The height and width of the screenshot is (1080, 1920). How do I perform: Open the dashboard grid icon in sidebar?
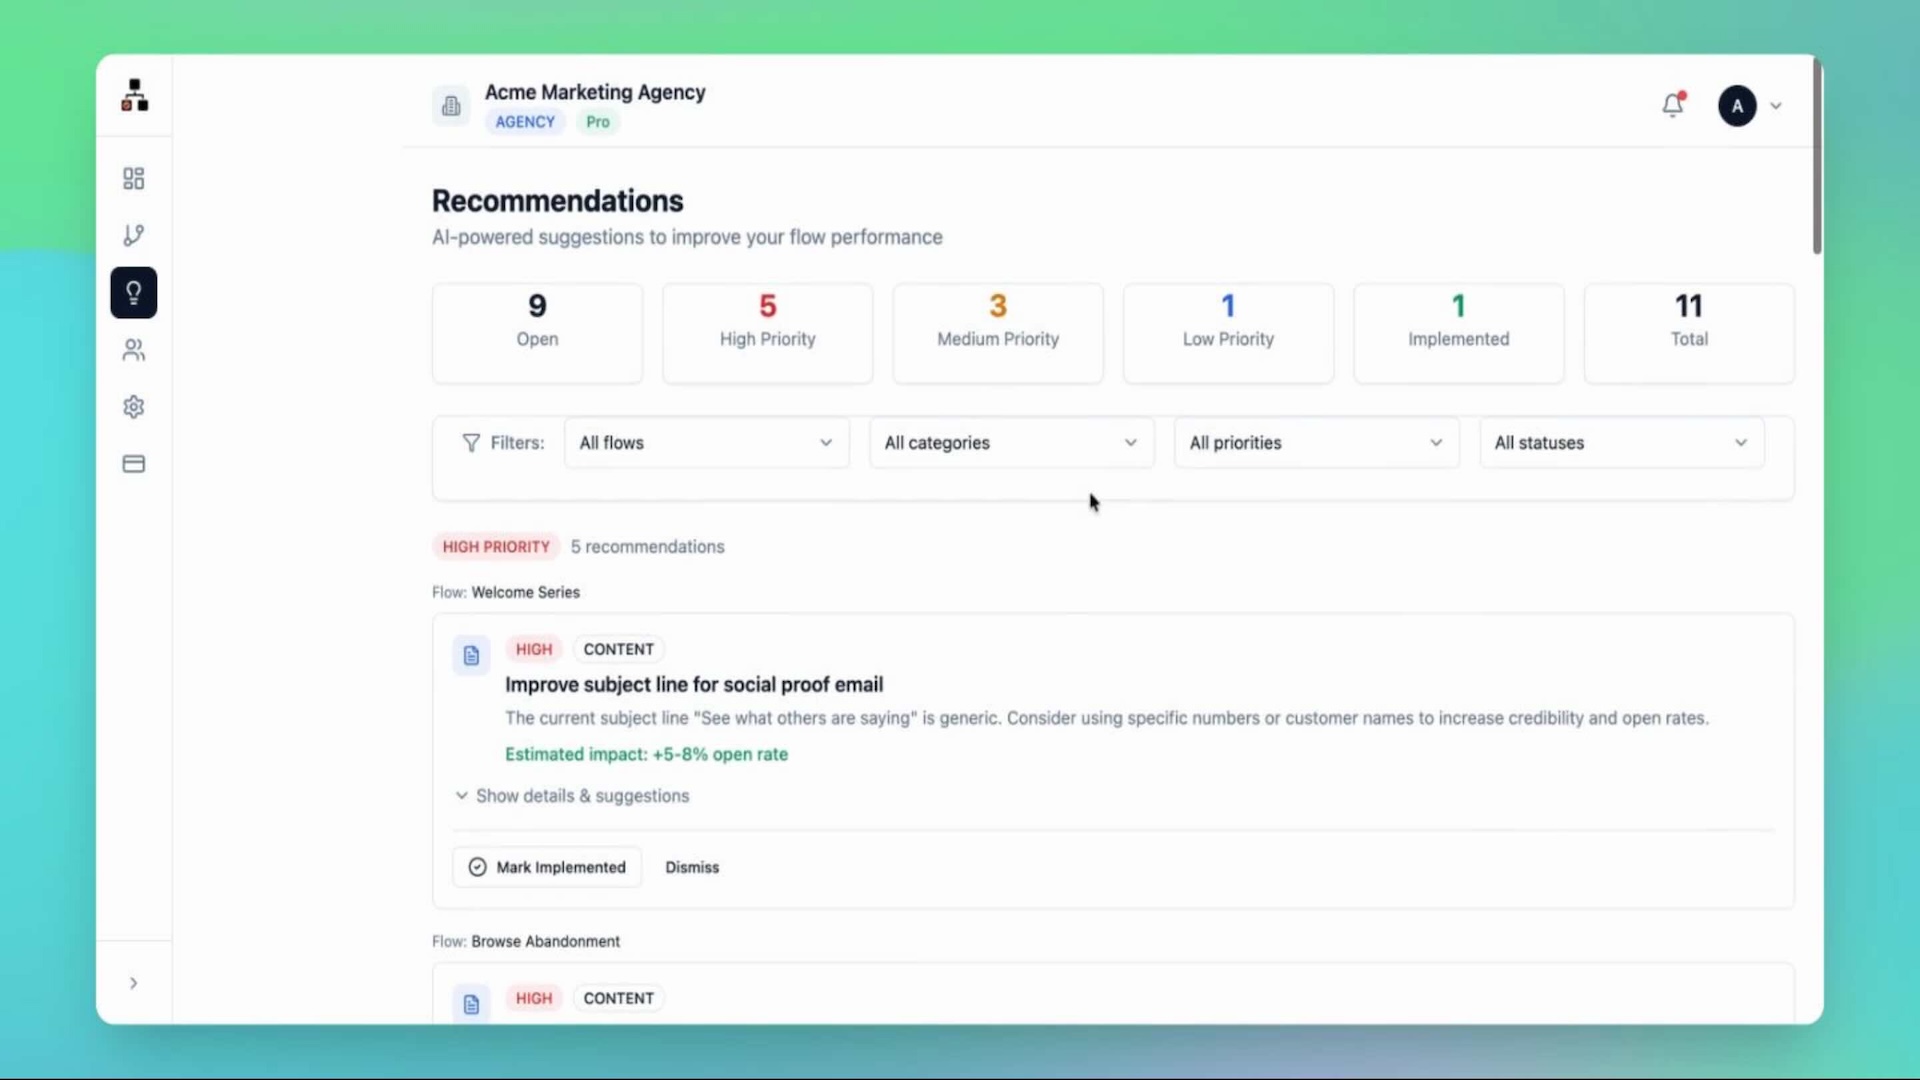[x=133, y=178]
